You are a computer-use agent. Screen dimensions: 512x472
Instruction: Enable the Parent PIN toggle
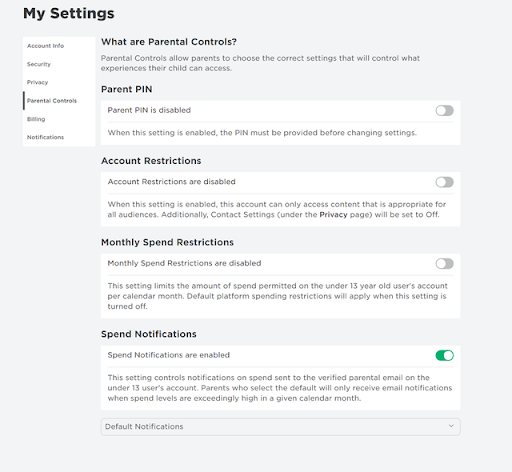[444, 111]
